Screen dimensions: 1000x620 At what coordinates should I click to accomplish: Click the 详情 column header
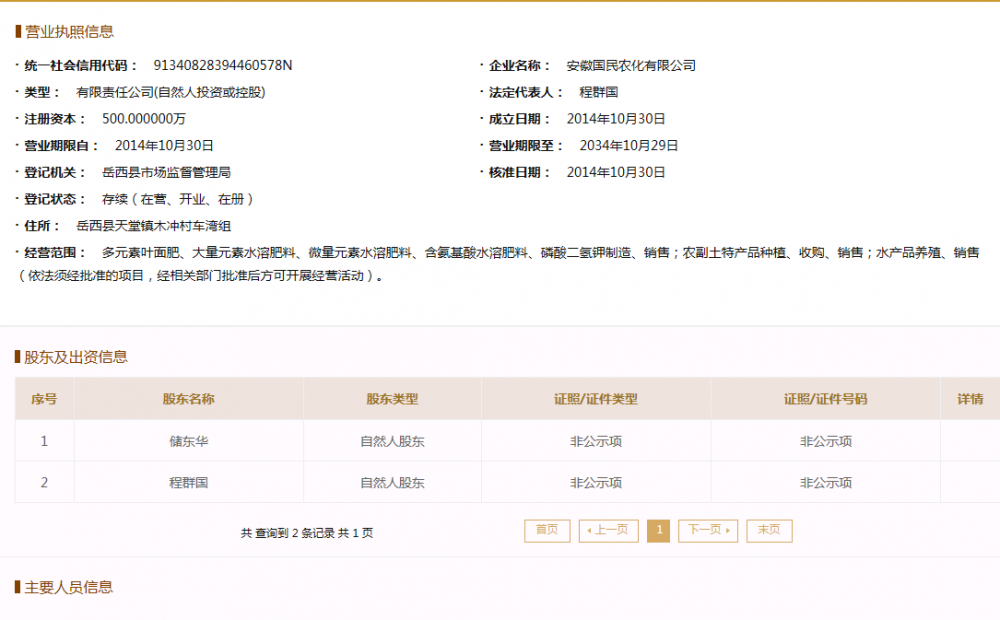tap(970, 399)
